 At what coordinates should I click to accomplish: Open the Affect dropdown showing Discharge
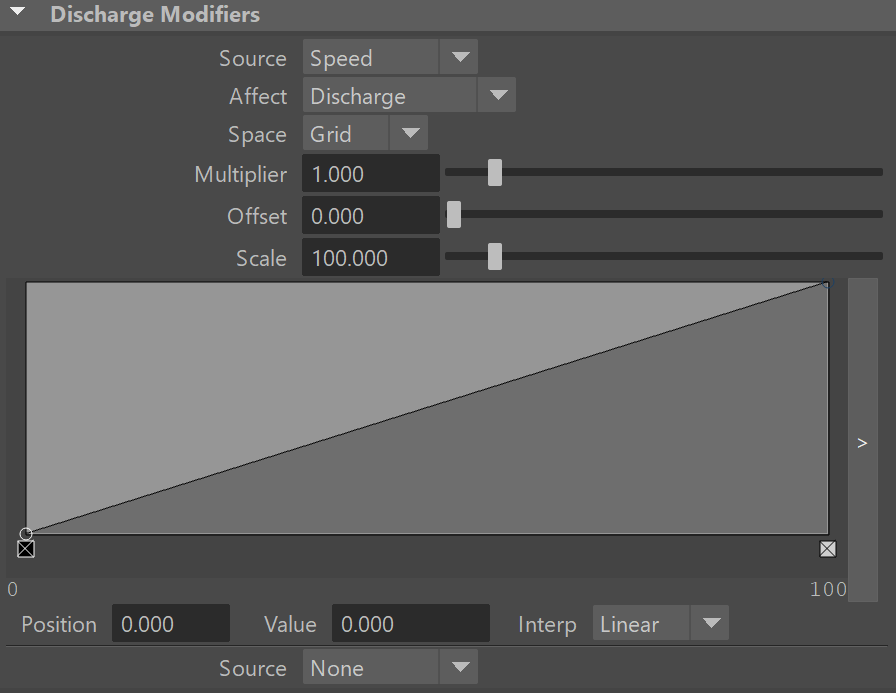coord(409,95)
